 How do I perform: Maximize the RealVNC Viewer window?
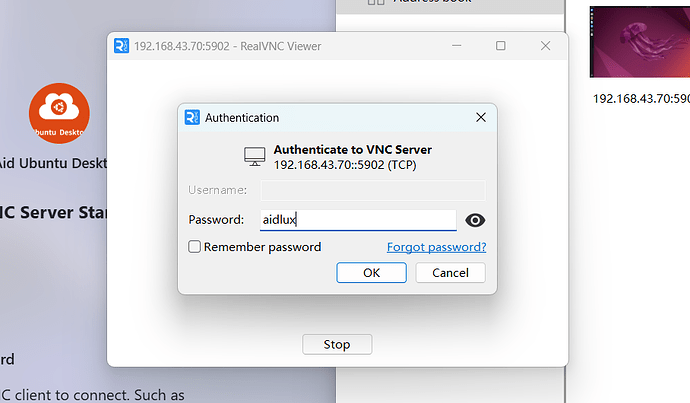tap(501, 46)
